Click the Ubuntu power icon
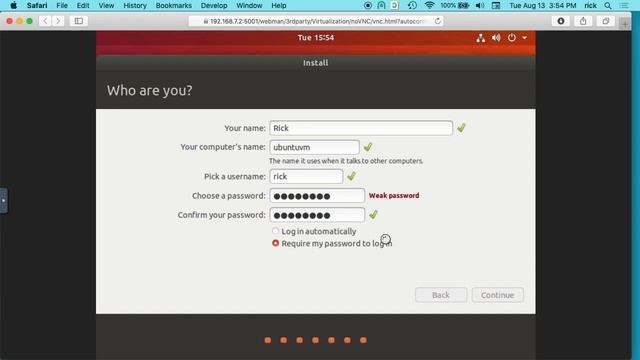Screen dimensions: 640x360 pos(511,38)
